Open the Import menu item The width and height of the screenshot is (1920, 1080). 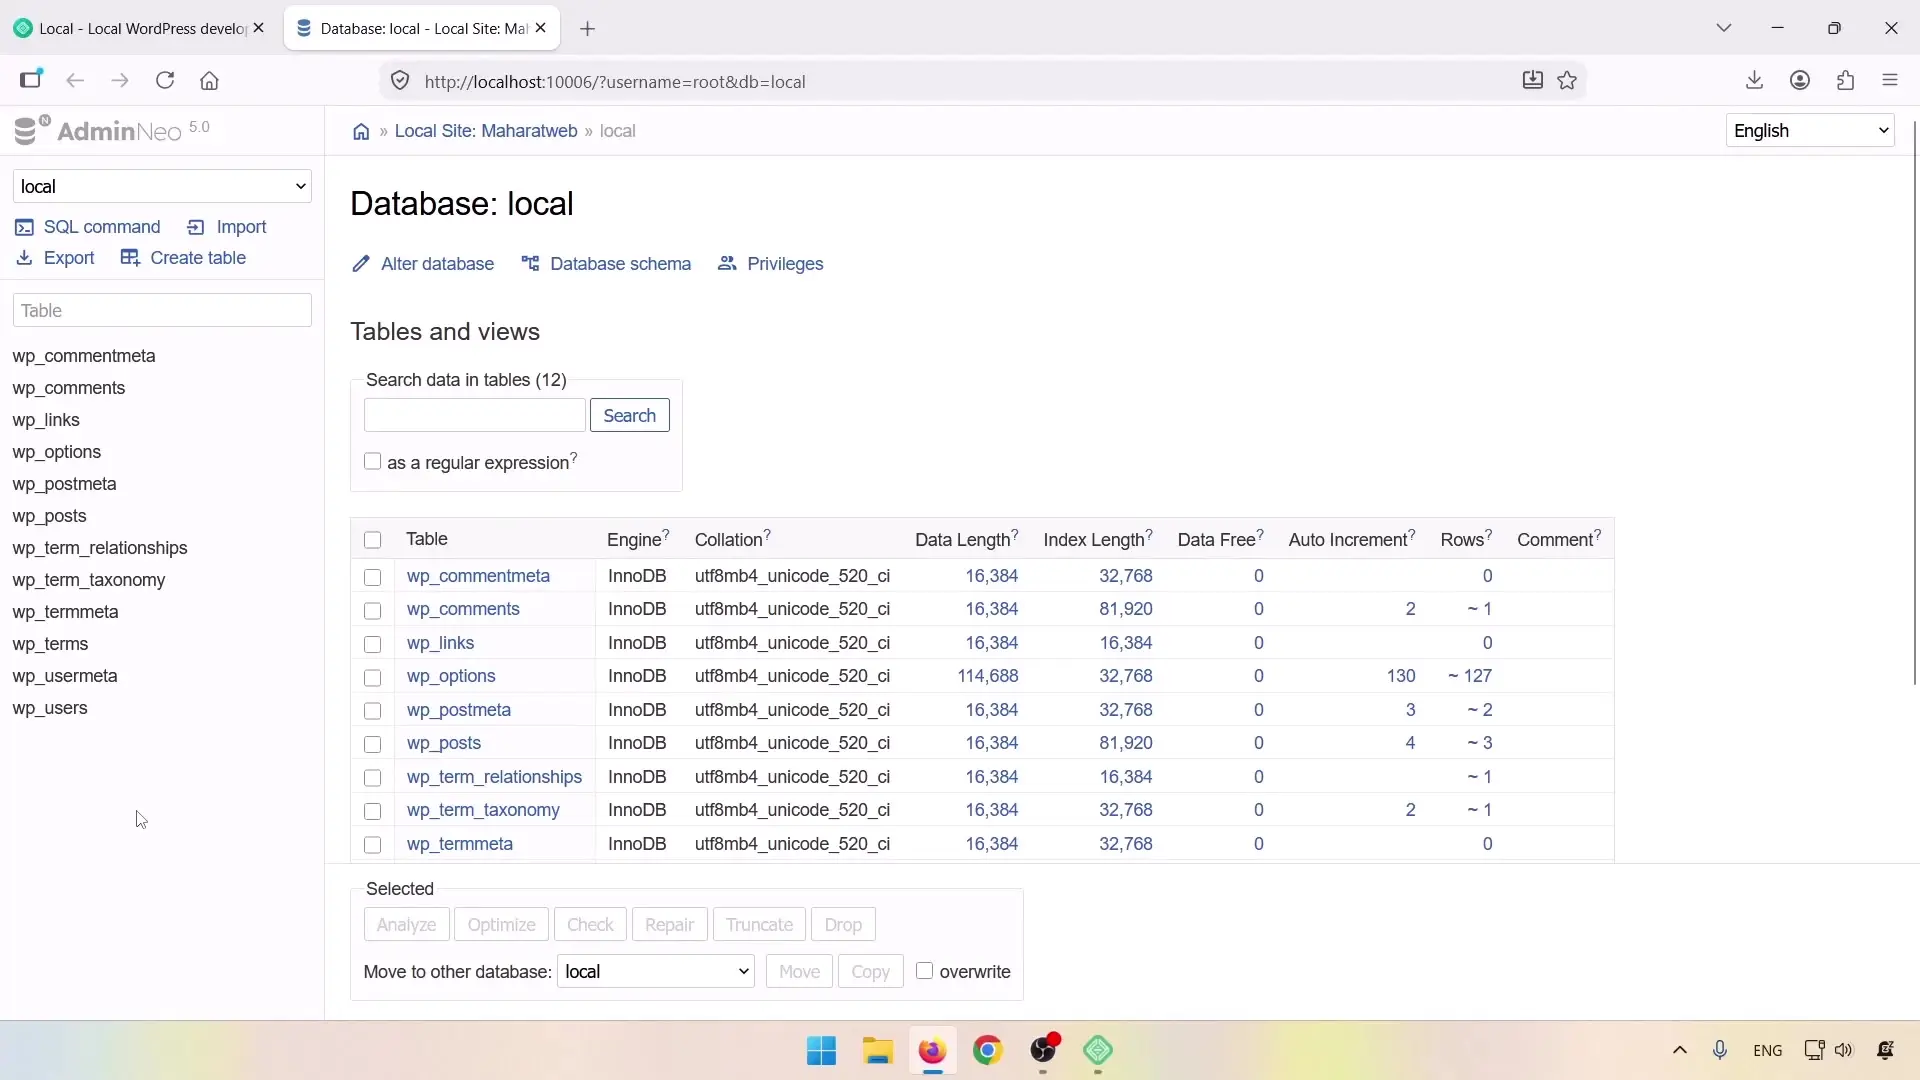click(x=227, y=227)
